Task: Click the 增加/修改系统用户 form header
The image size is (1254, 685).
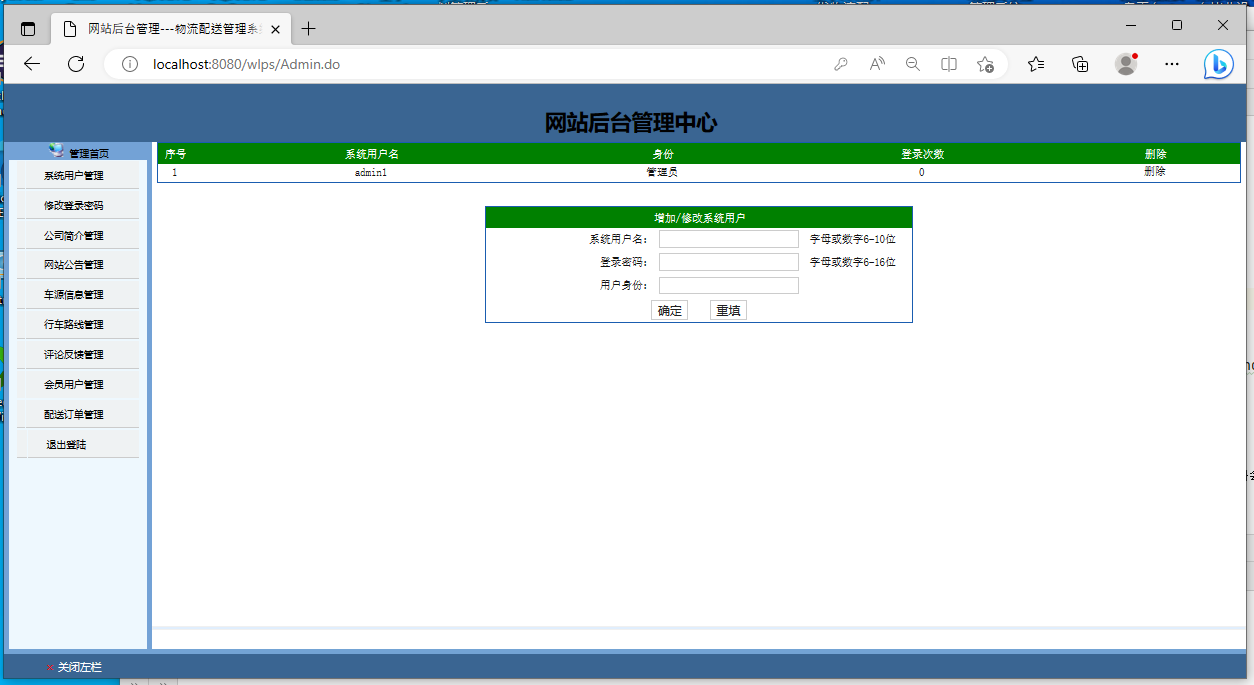Action: point(699,218)
